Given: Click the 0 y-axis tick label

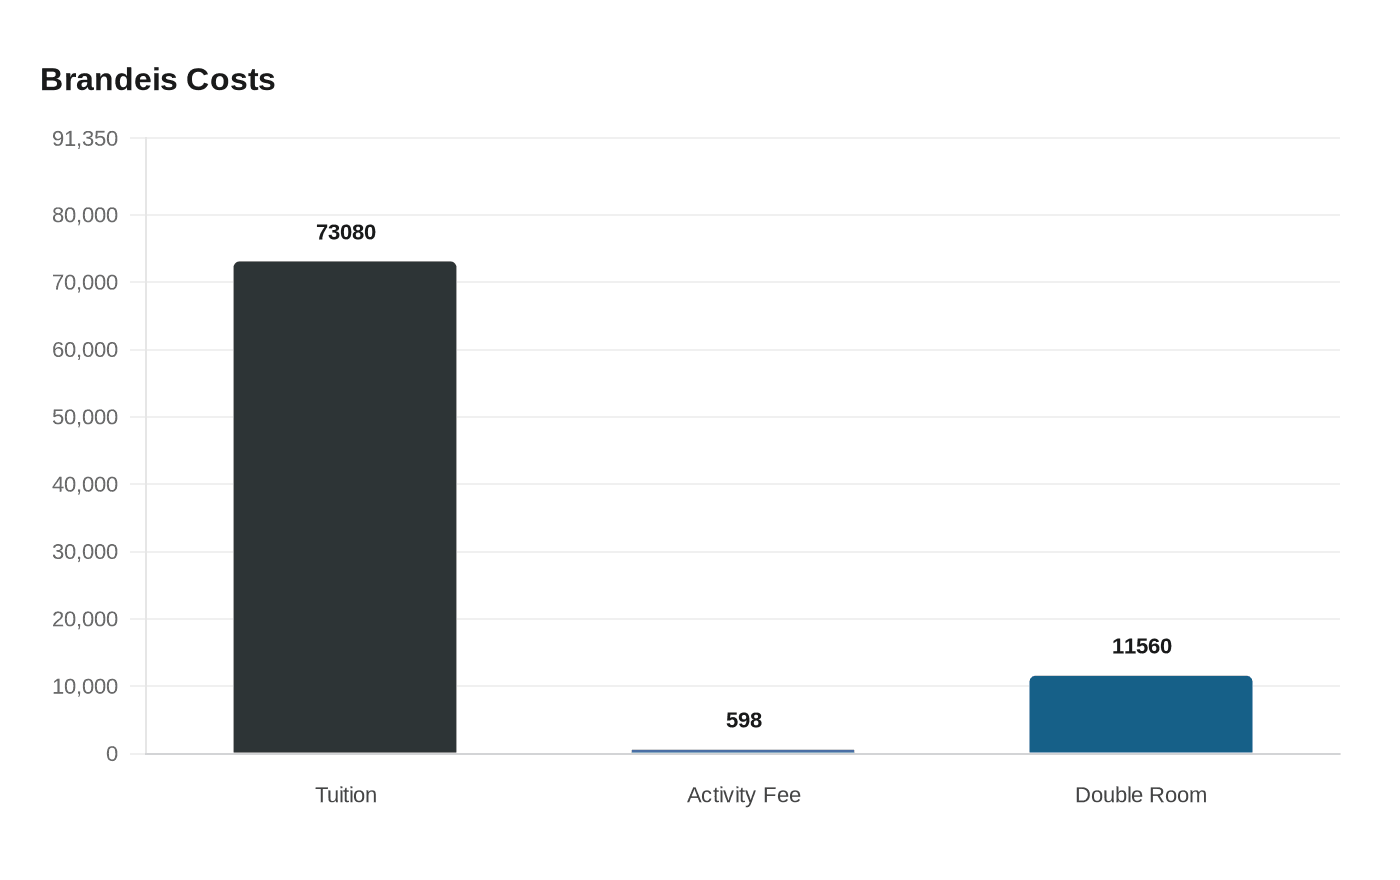Looking at the screenshot, I should click(112, 754).
